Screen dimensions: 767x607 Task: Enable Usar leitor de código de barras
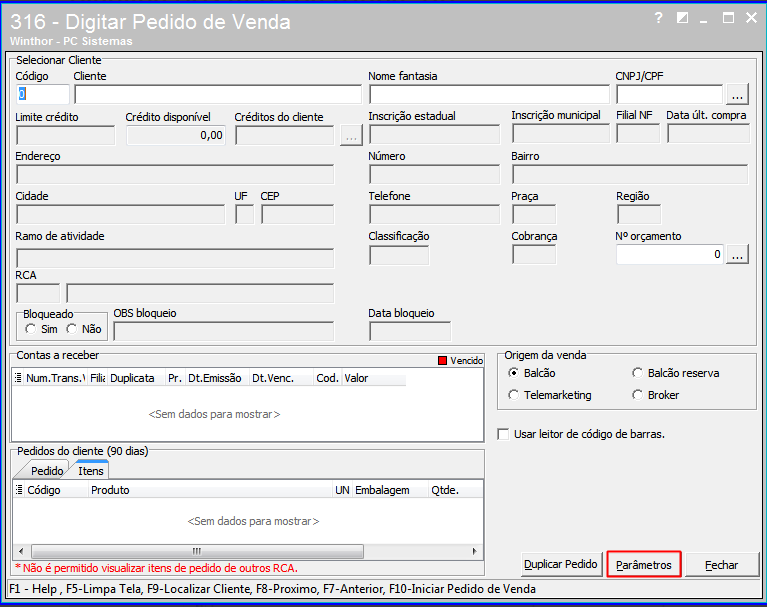(x=503, y=434)
